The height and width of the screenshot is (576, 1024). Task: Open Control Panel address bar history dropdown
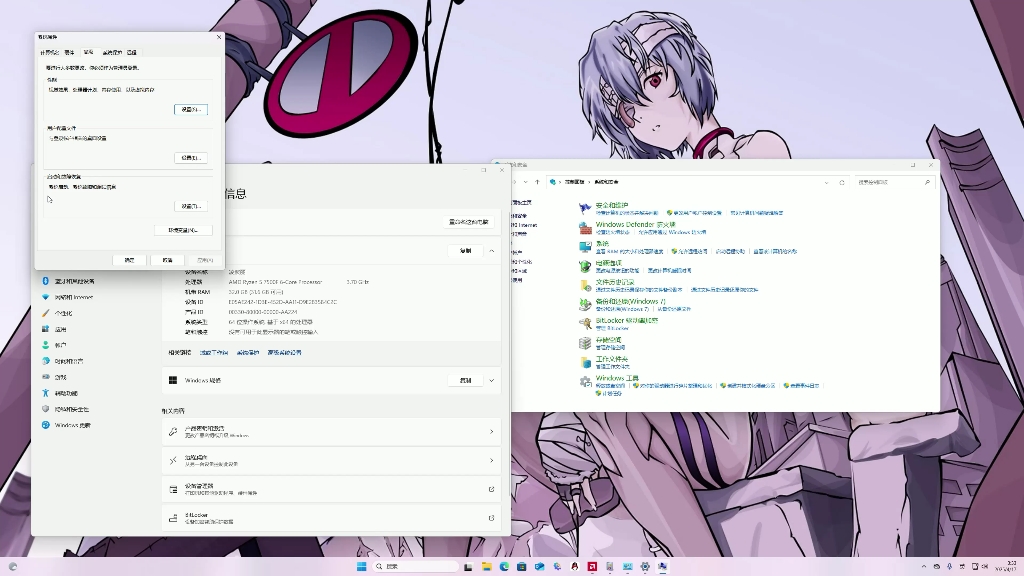pyautogui.click(x=826, y=182)
